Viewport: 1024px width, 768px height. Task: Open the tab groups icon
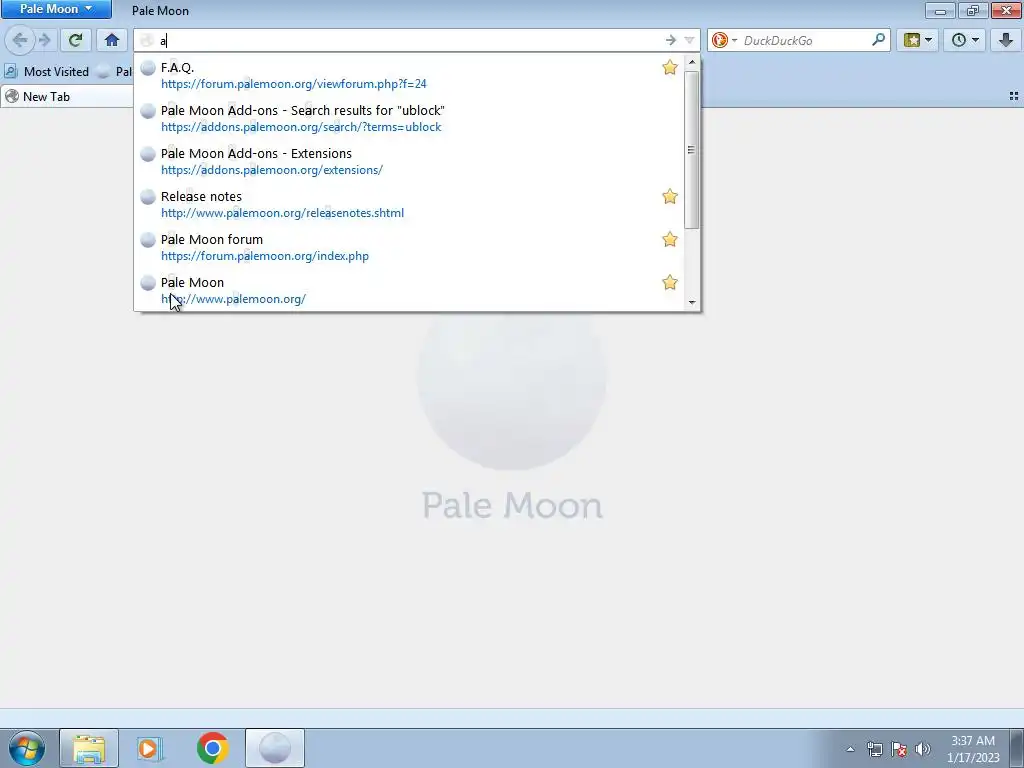1014,96
